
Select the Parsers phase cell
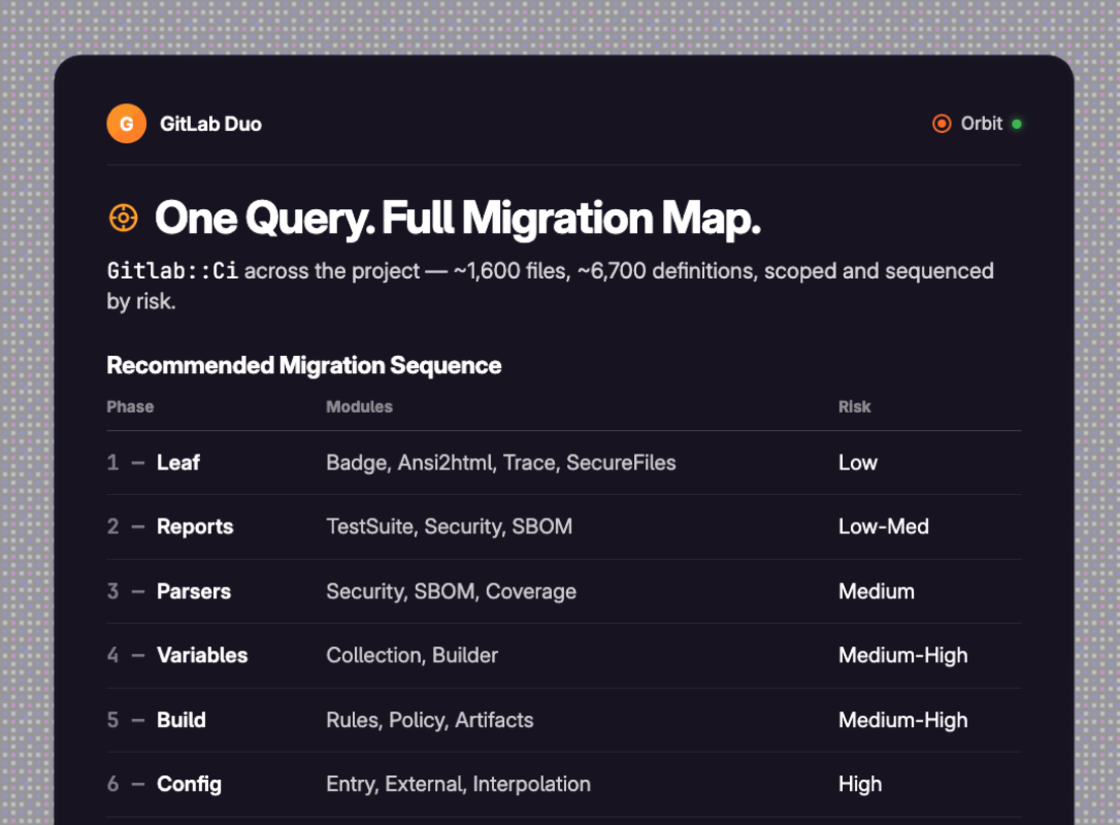(169, 591)
